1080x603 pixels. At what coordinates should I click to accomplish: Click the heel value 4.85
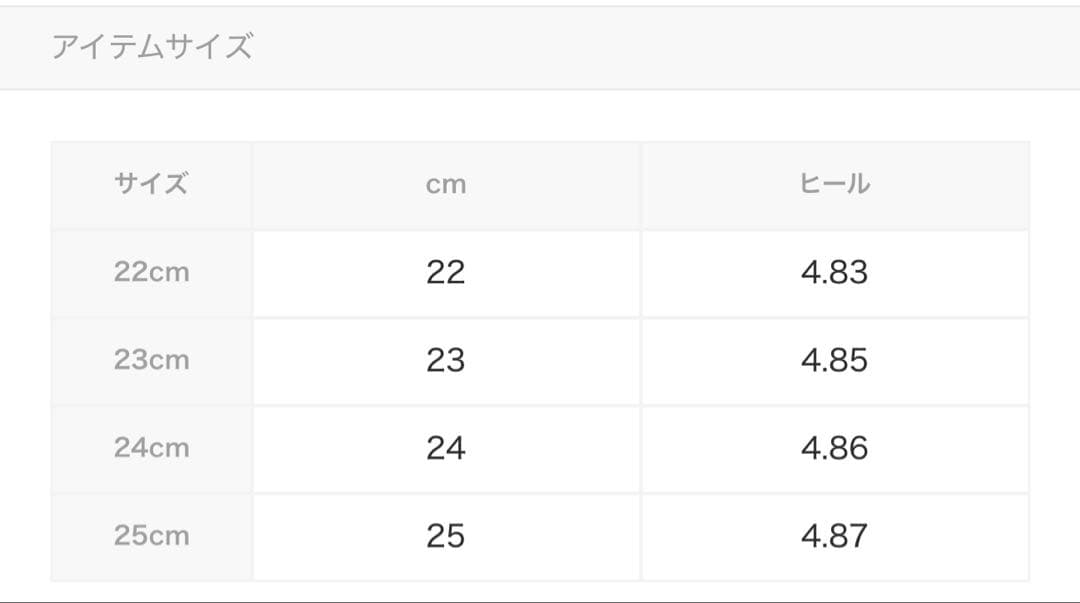coord(835,360)
